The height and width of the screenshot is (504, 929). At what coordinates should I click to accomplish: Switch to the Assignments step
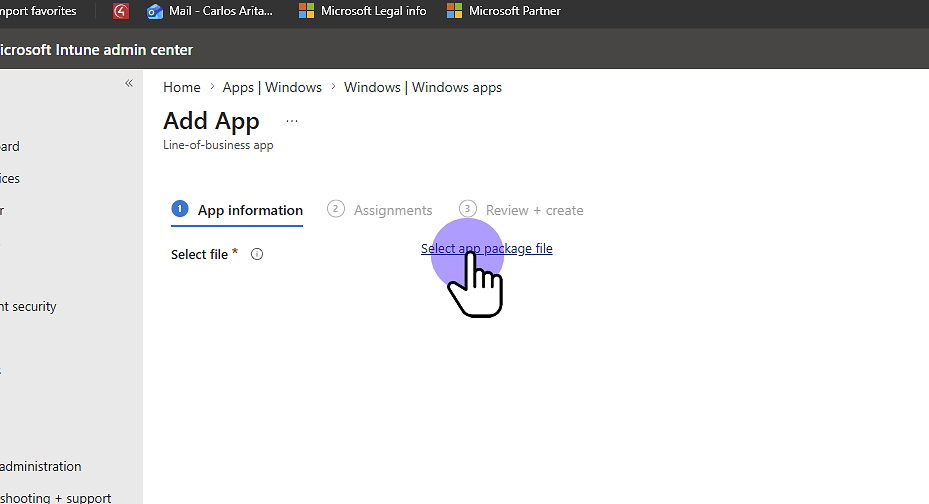pyautogui.click(x=380, y=210)
